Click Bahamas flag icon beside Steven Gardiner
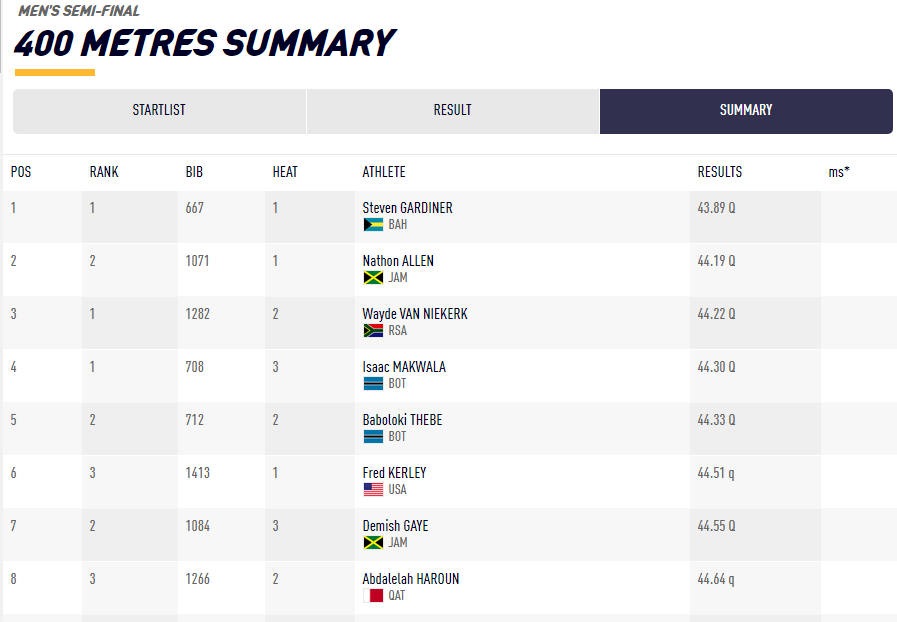 (373, 225)
